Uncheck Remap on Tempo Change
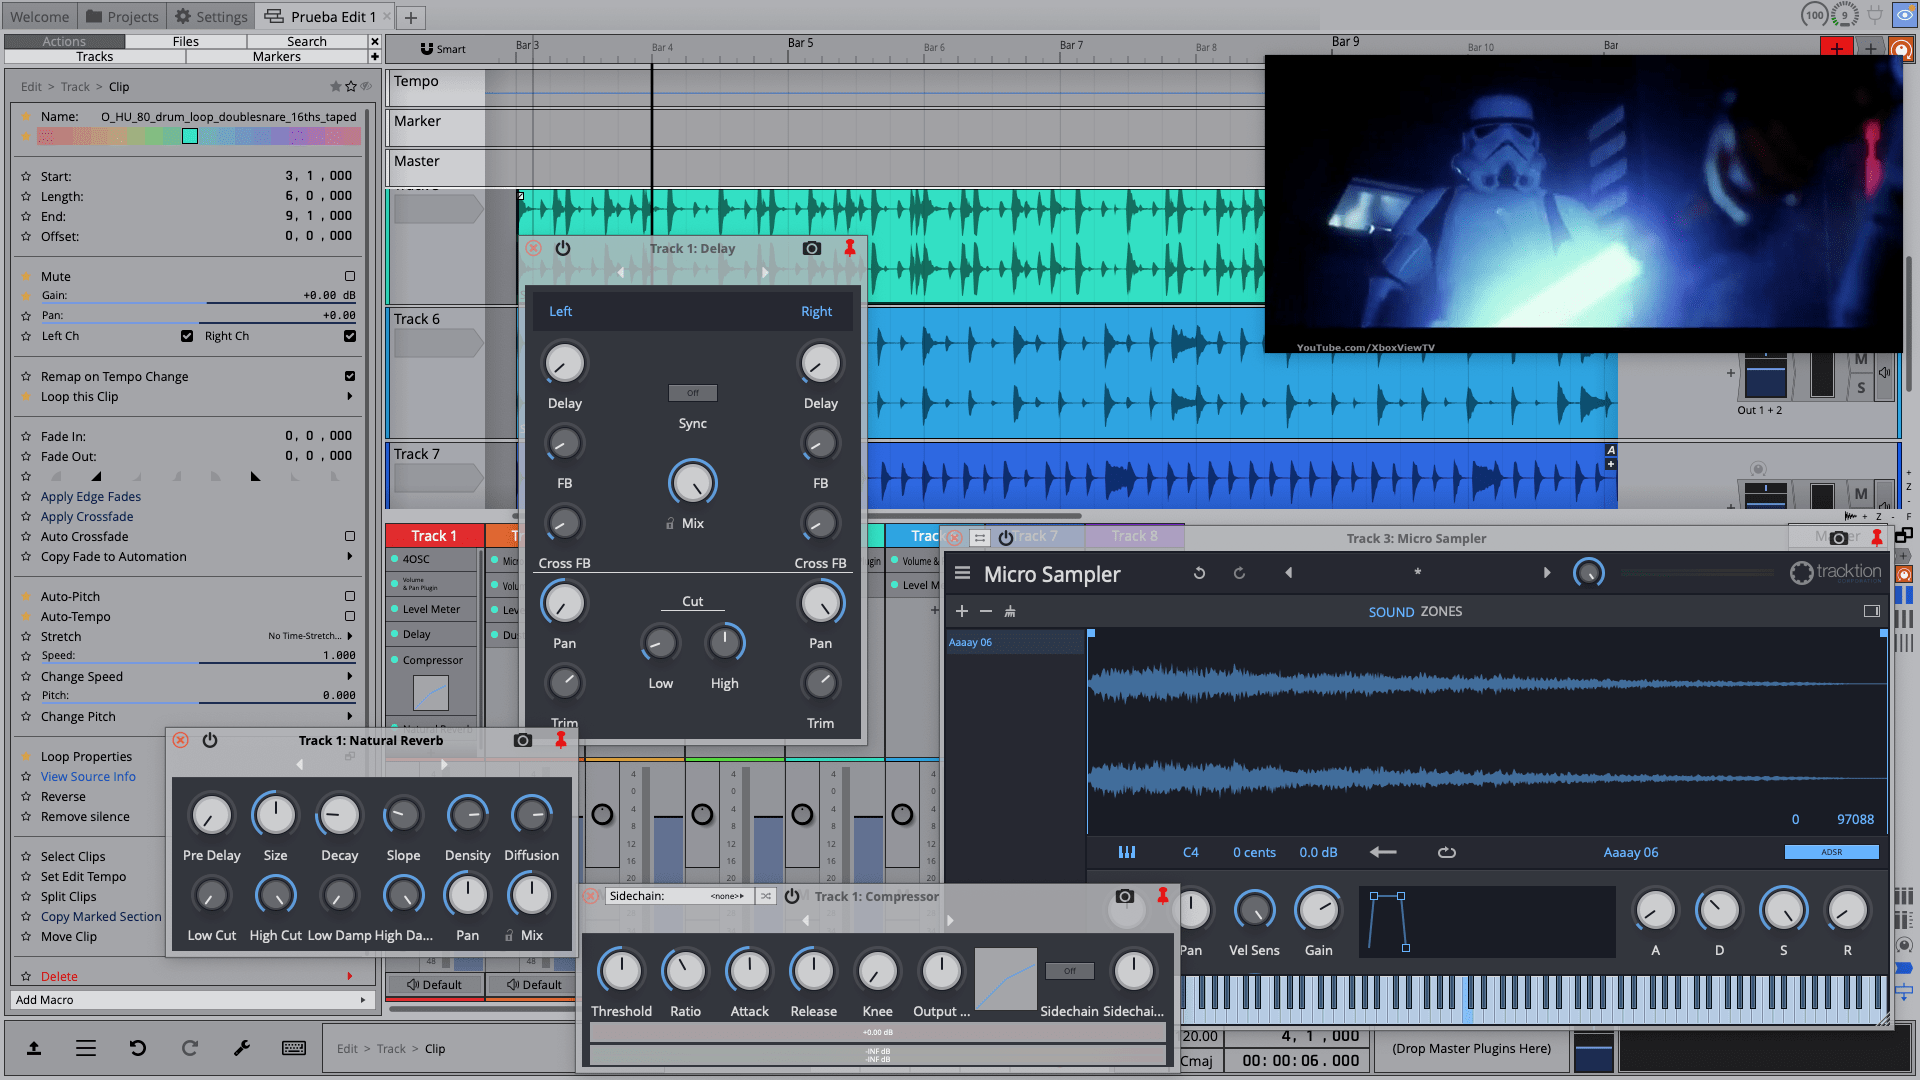This screenshot has width=1920, height=1080. [349, 376]
